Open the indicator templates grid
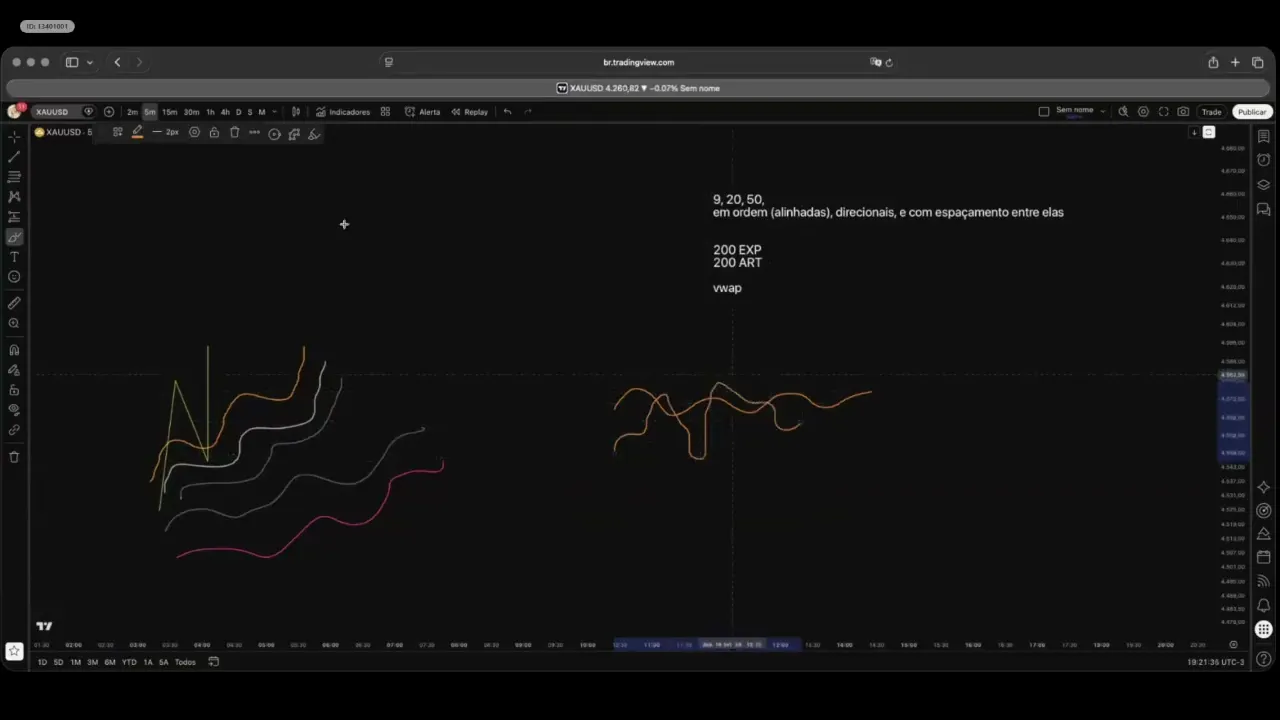This screenshot has width=1280, height=720. click(385, 112)
